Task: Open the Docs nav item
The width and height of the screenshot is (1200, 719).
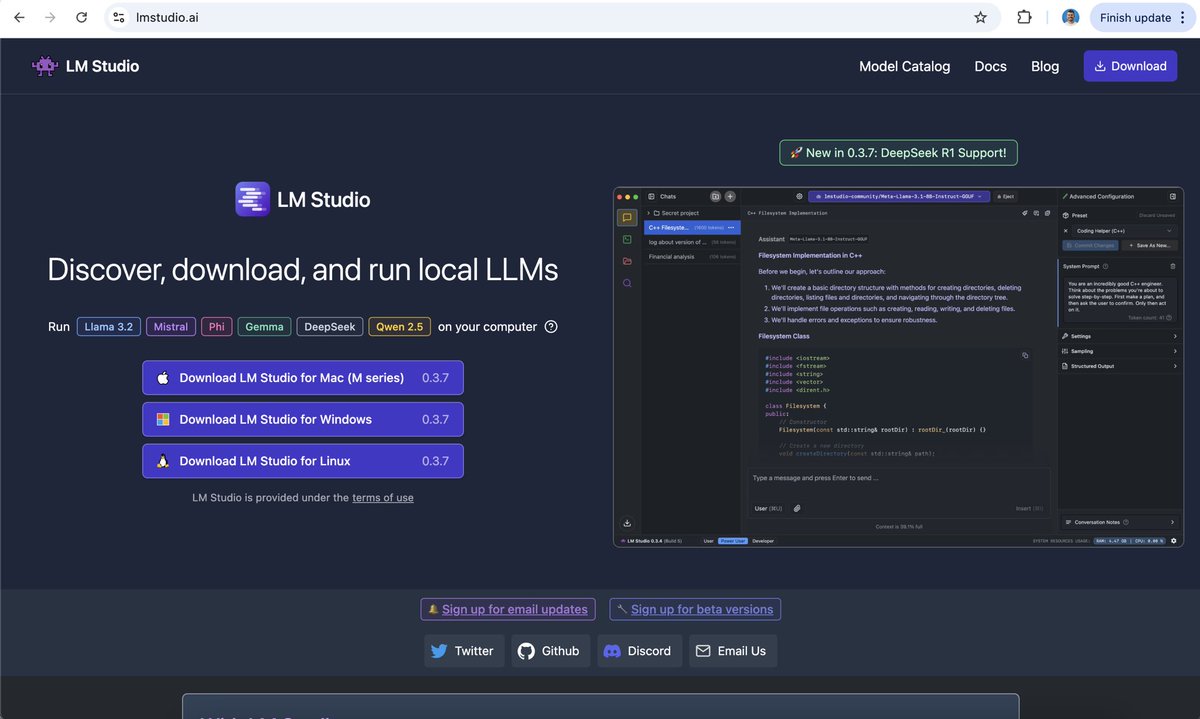Action: [x=990, y=66]
